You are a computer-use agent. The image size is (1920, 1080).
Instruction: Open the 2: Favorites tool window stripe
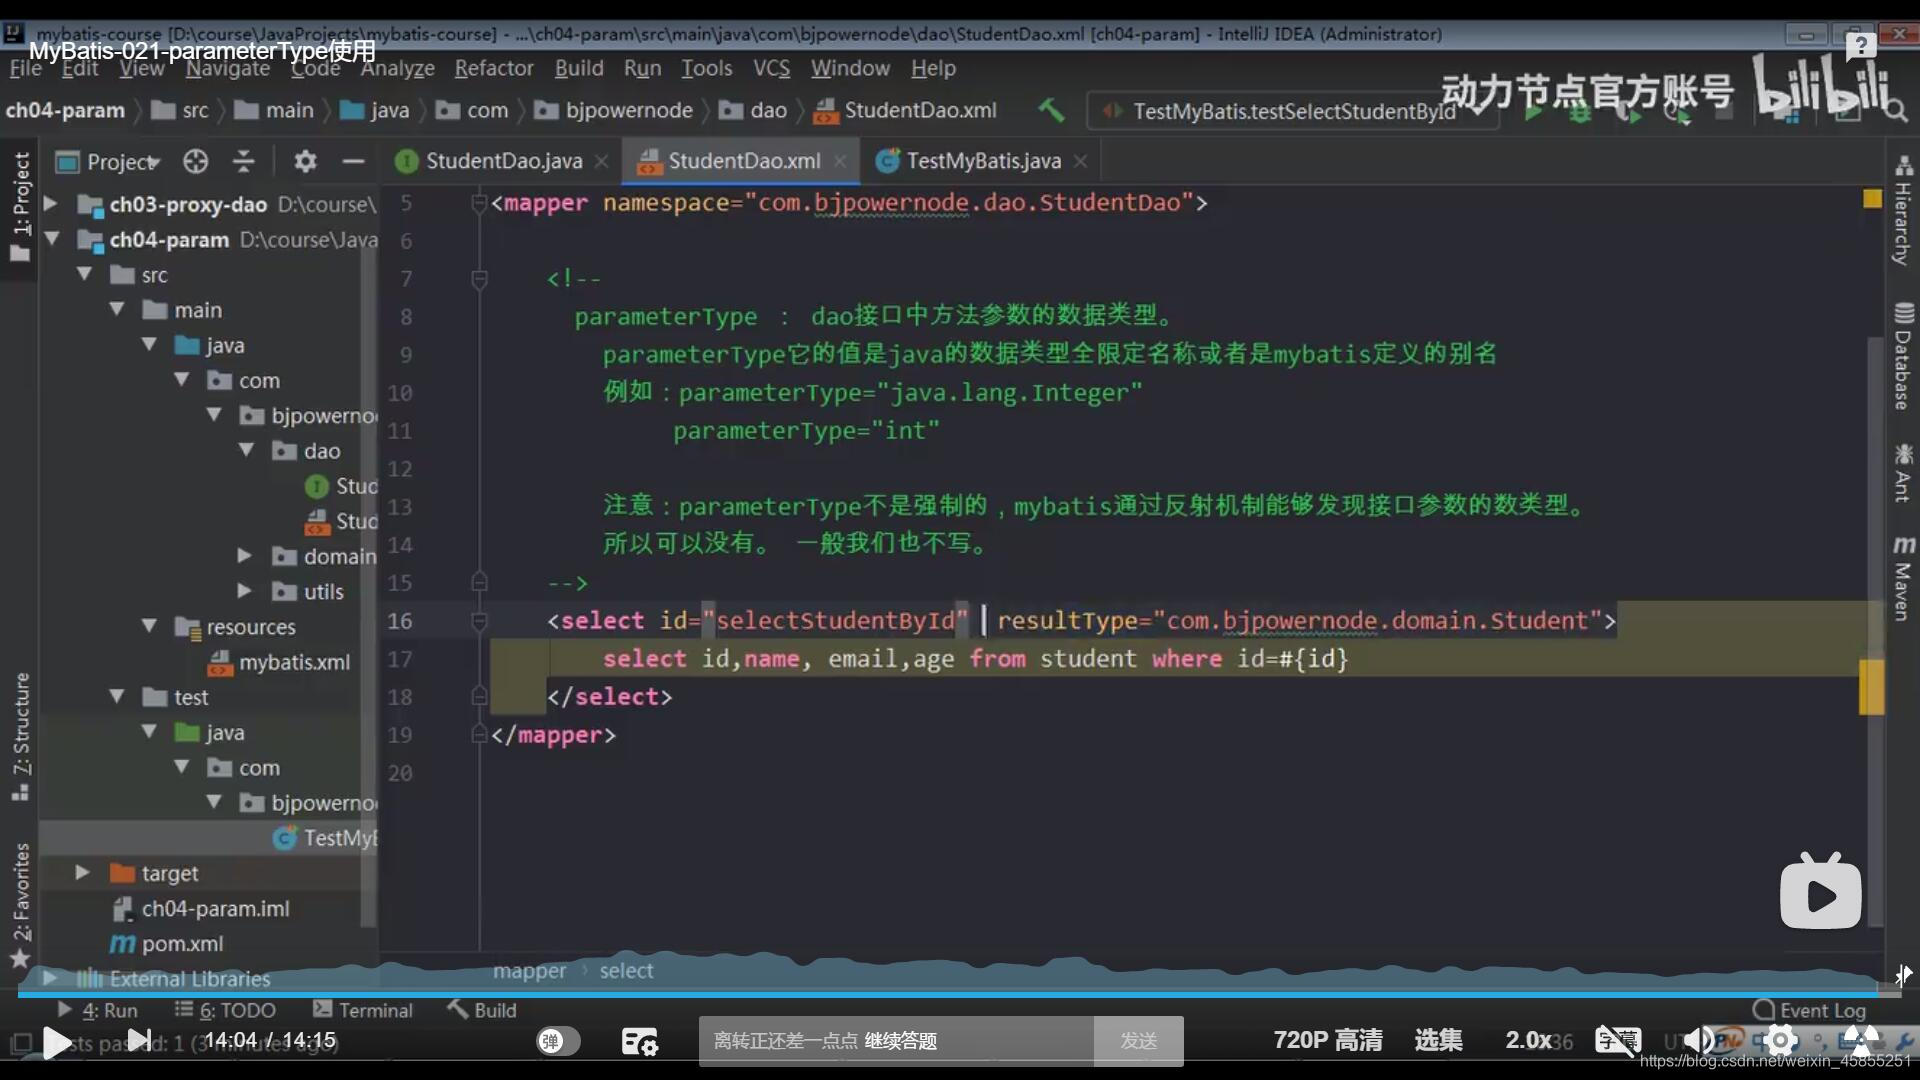pyautogui.click(x=20, y=905)
